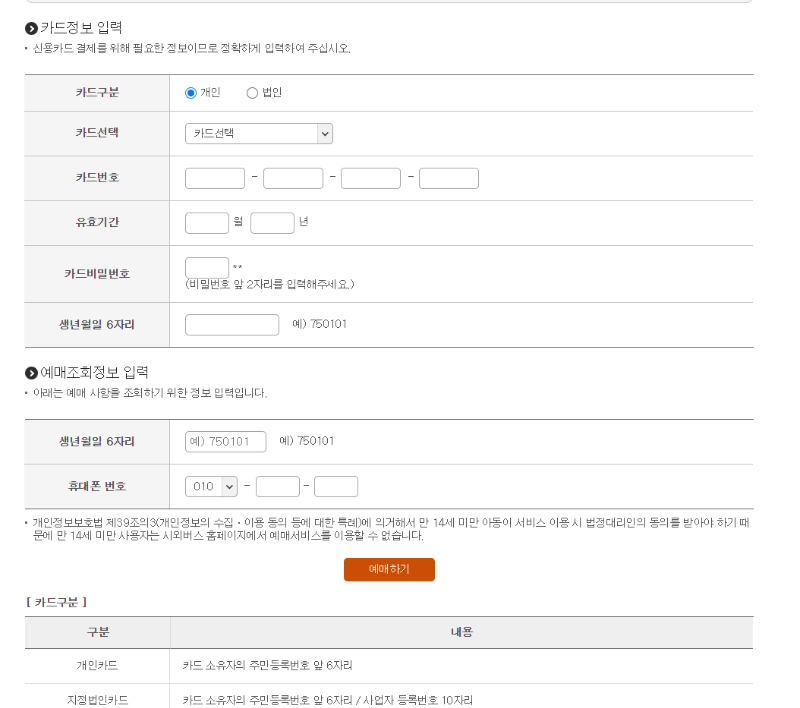This screenshot has height=708, width=800.
Task: Click the third card number input field
Action: (370, 177)
